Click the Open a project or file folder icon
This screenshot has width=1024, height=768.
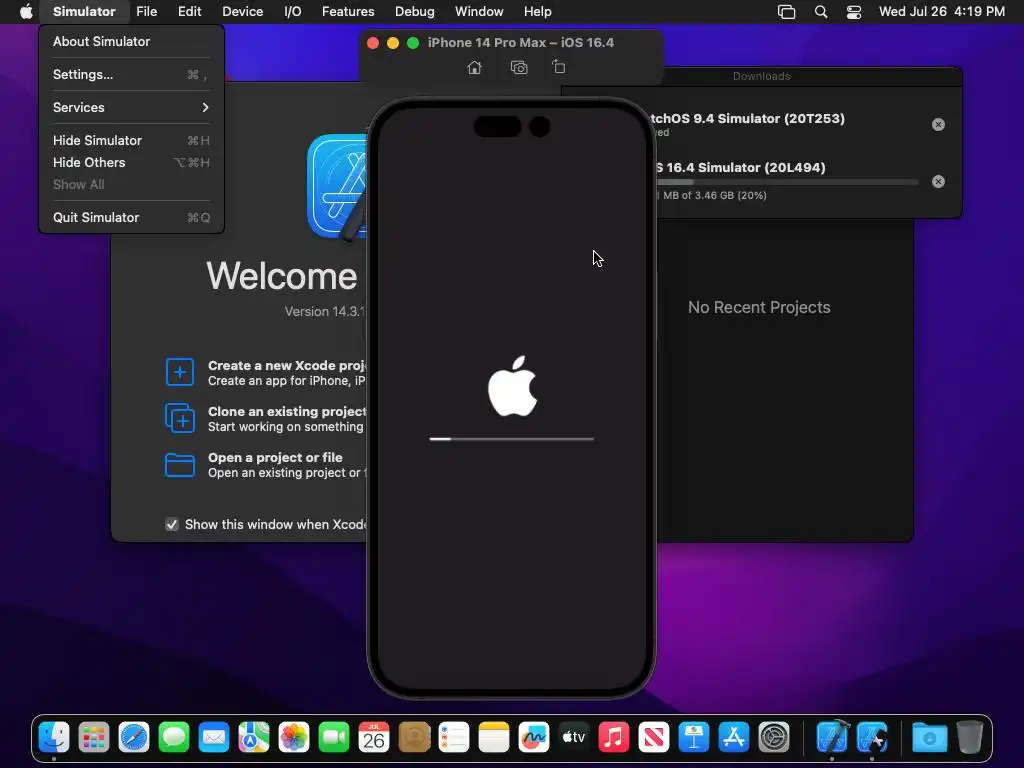[x=180, y=465]
